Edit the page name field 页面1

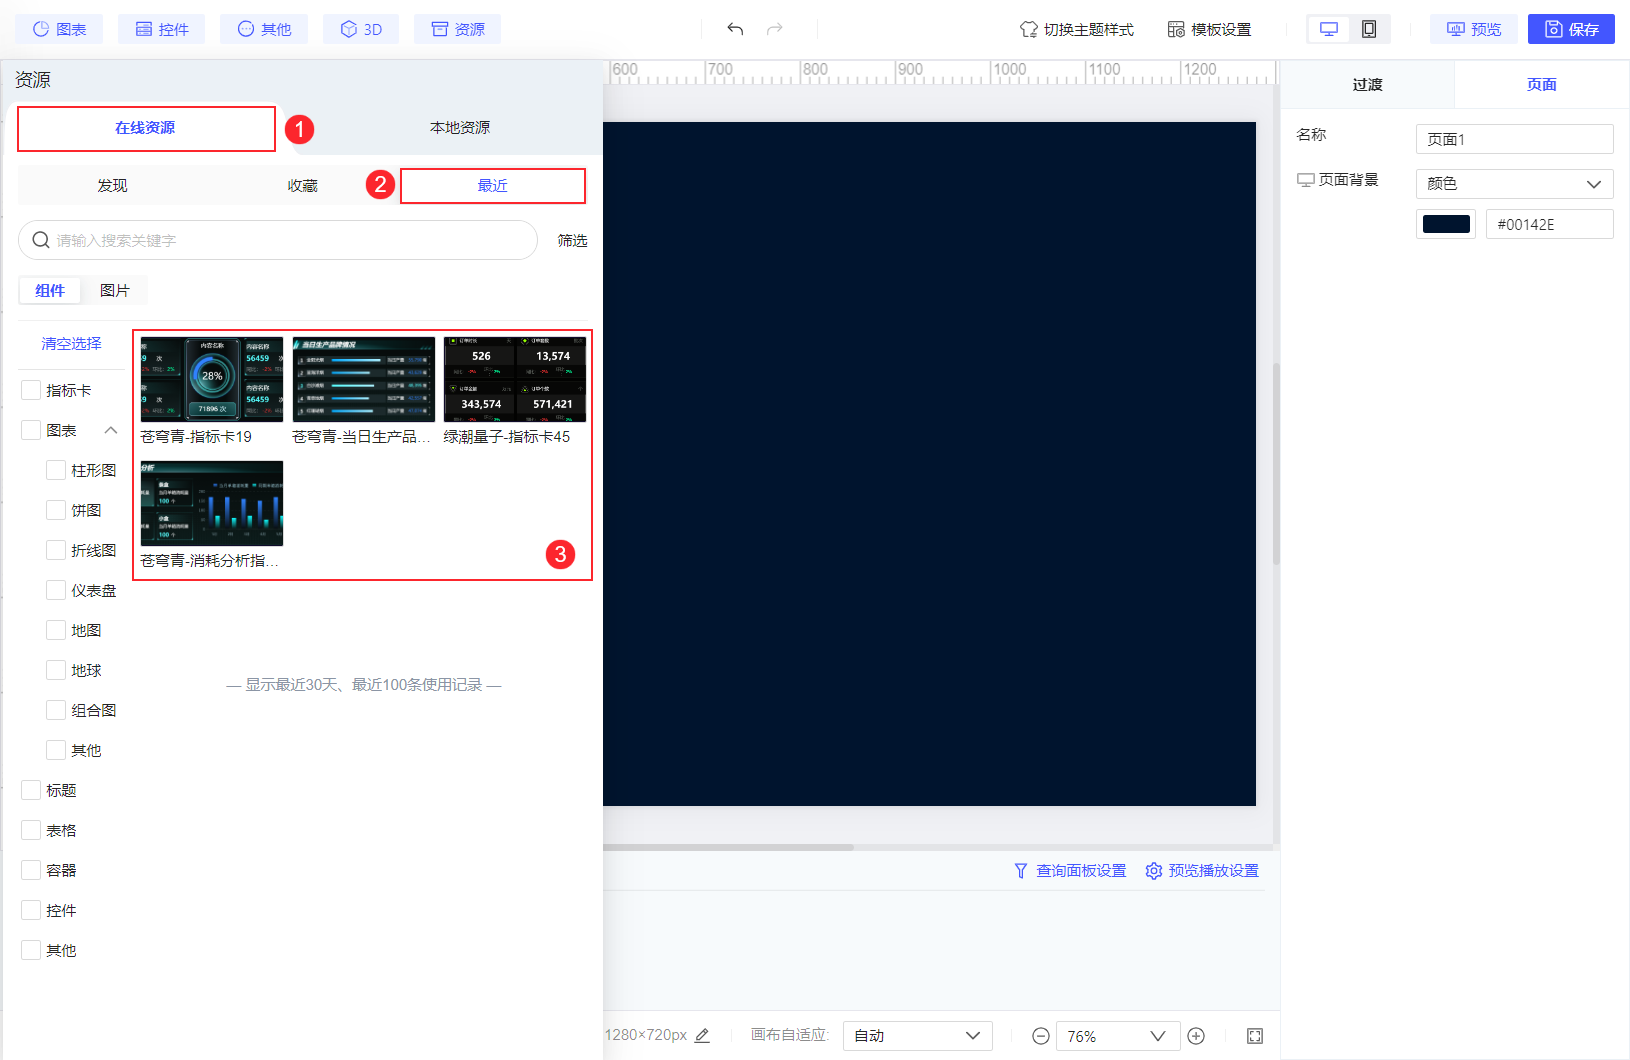point(1514,139)
